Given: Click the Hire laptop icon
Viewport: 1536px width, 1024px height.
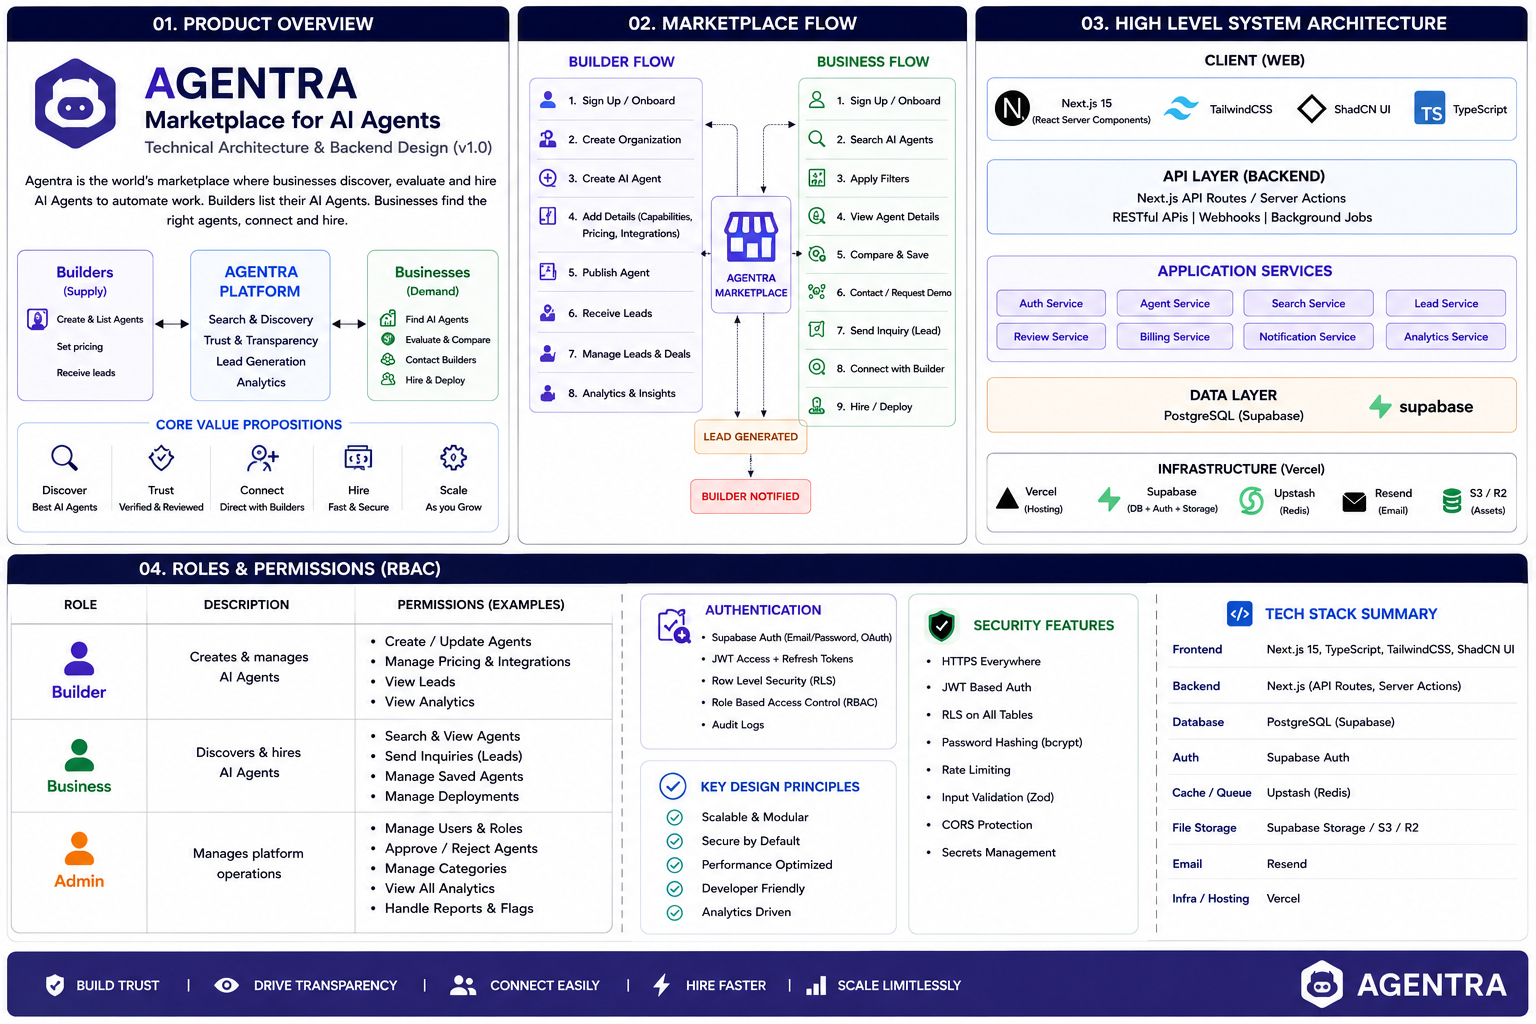Looking at the screenshot, I should click(358, 458).
